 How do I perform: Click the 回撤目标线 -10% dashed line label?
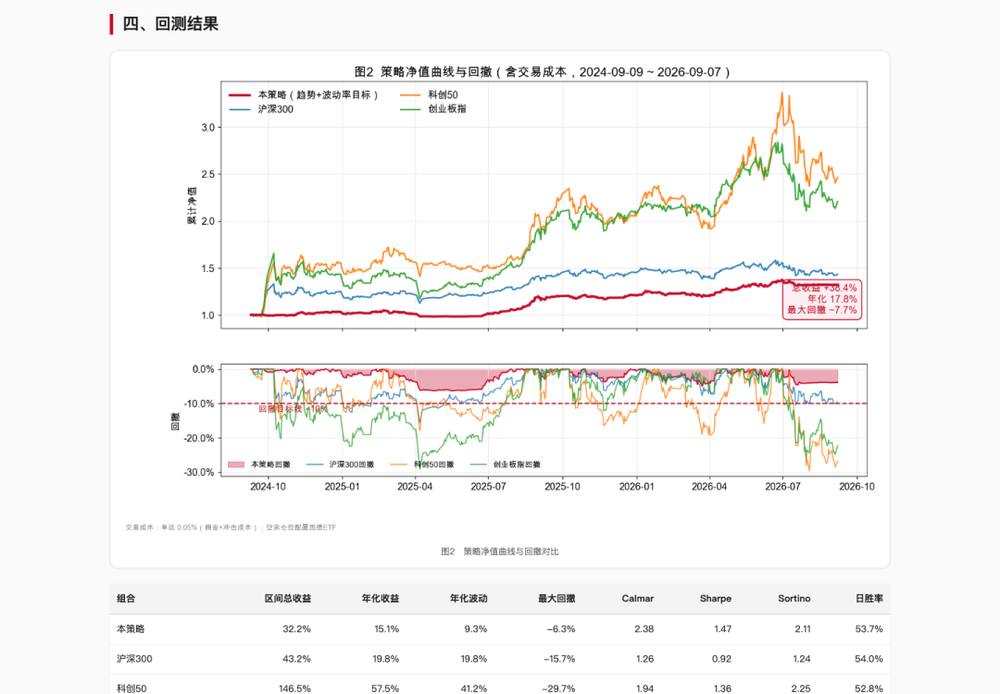[x=293, y=409]
